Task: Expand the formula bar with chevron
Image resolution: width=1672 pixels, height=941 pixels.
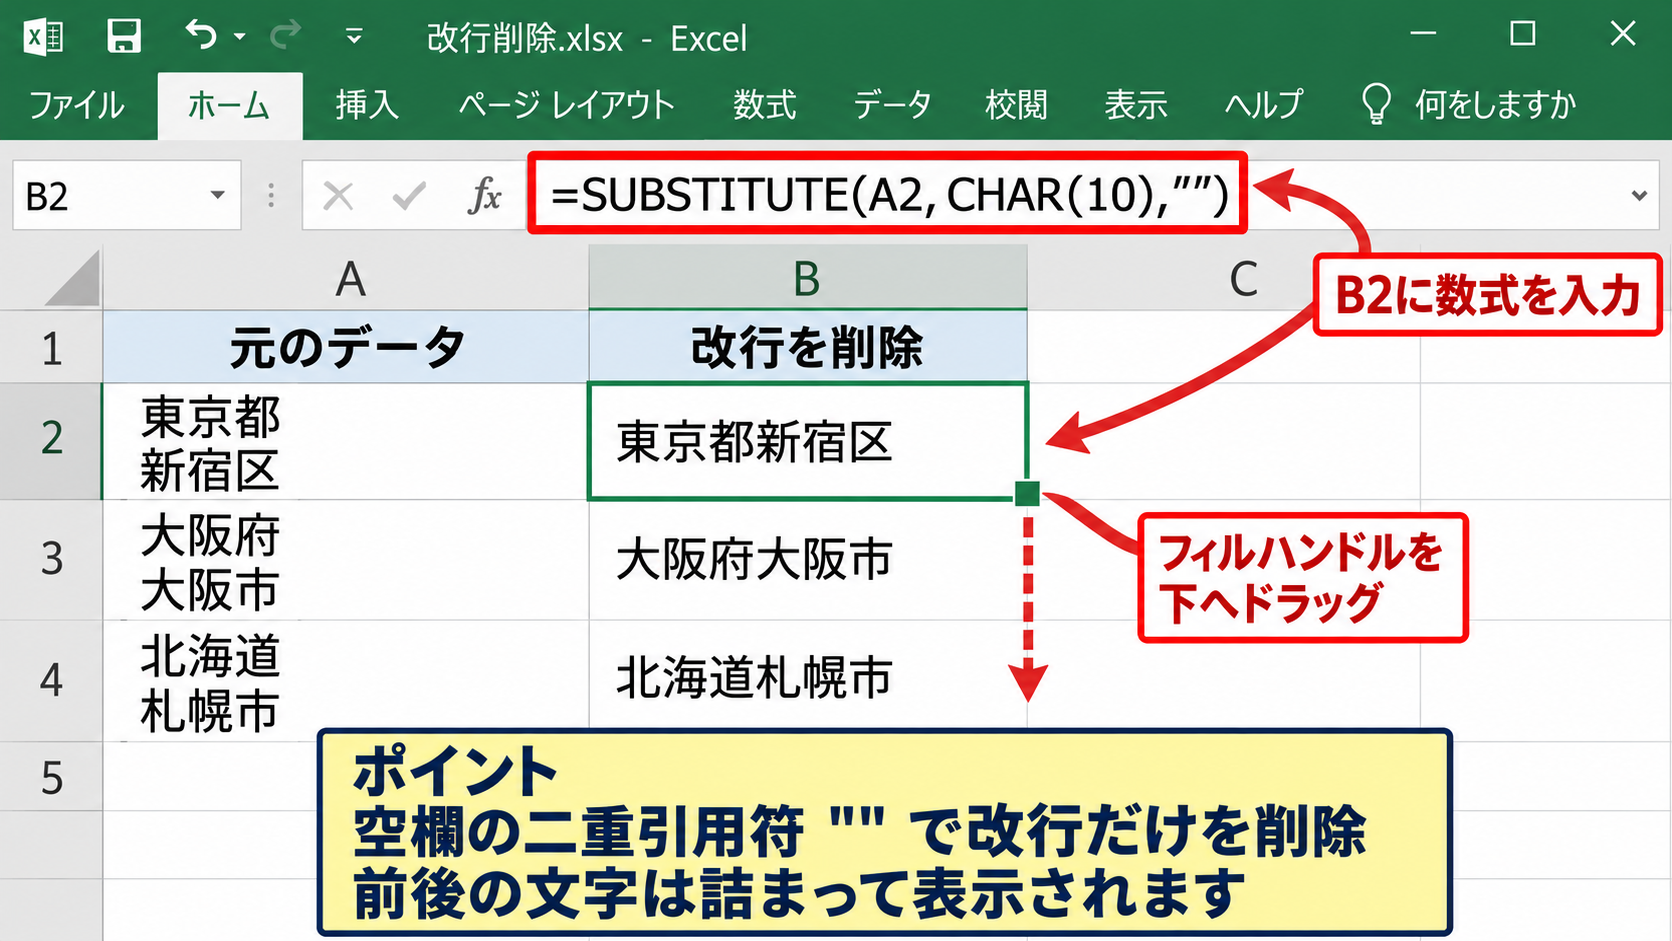Action: click(x=1639, y=196)
